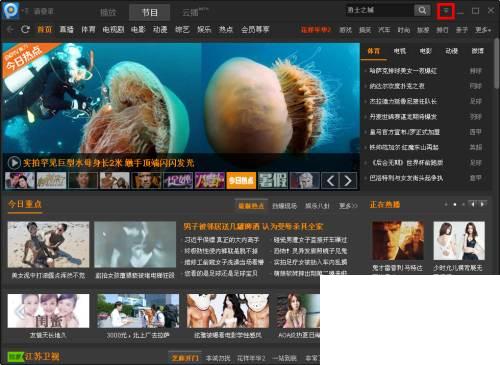Screen dimensions: 500x365
Task: Select the middle page dot in 正在热播
Action: click(x=455, y=204)
